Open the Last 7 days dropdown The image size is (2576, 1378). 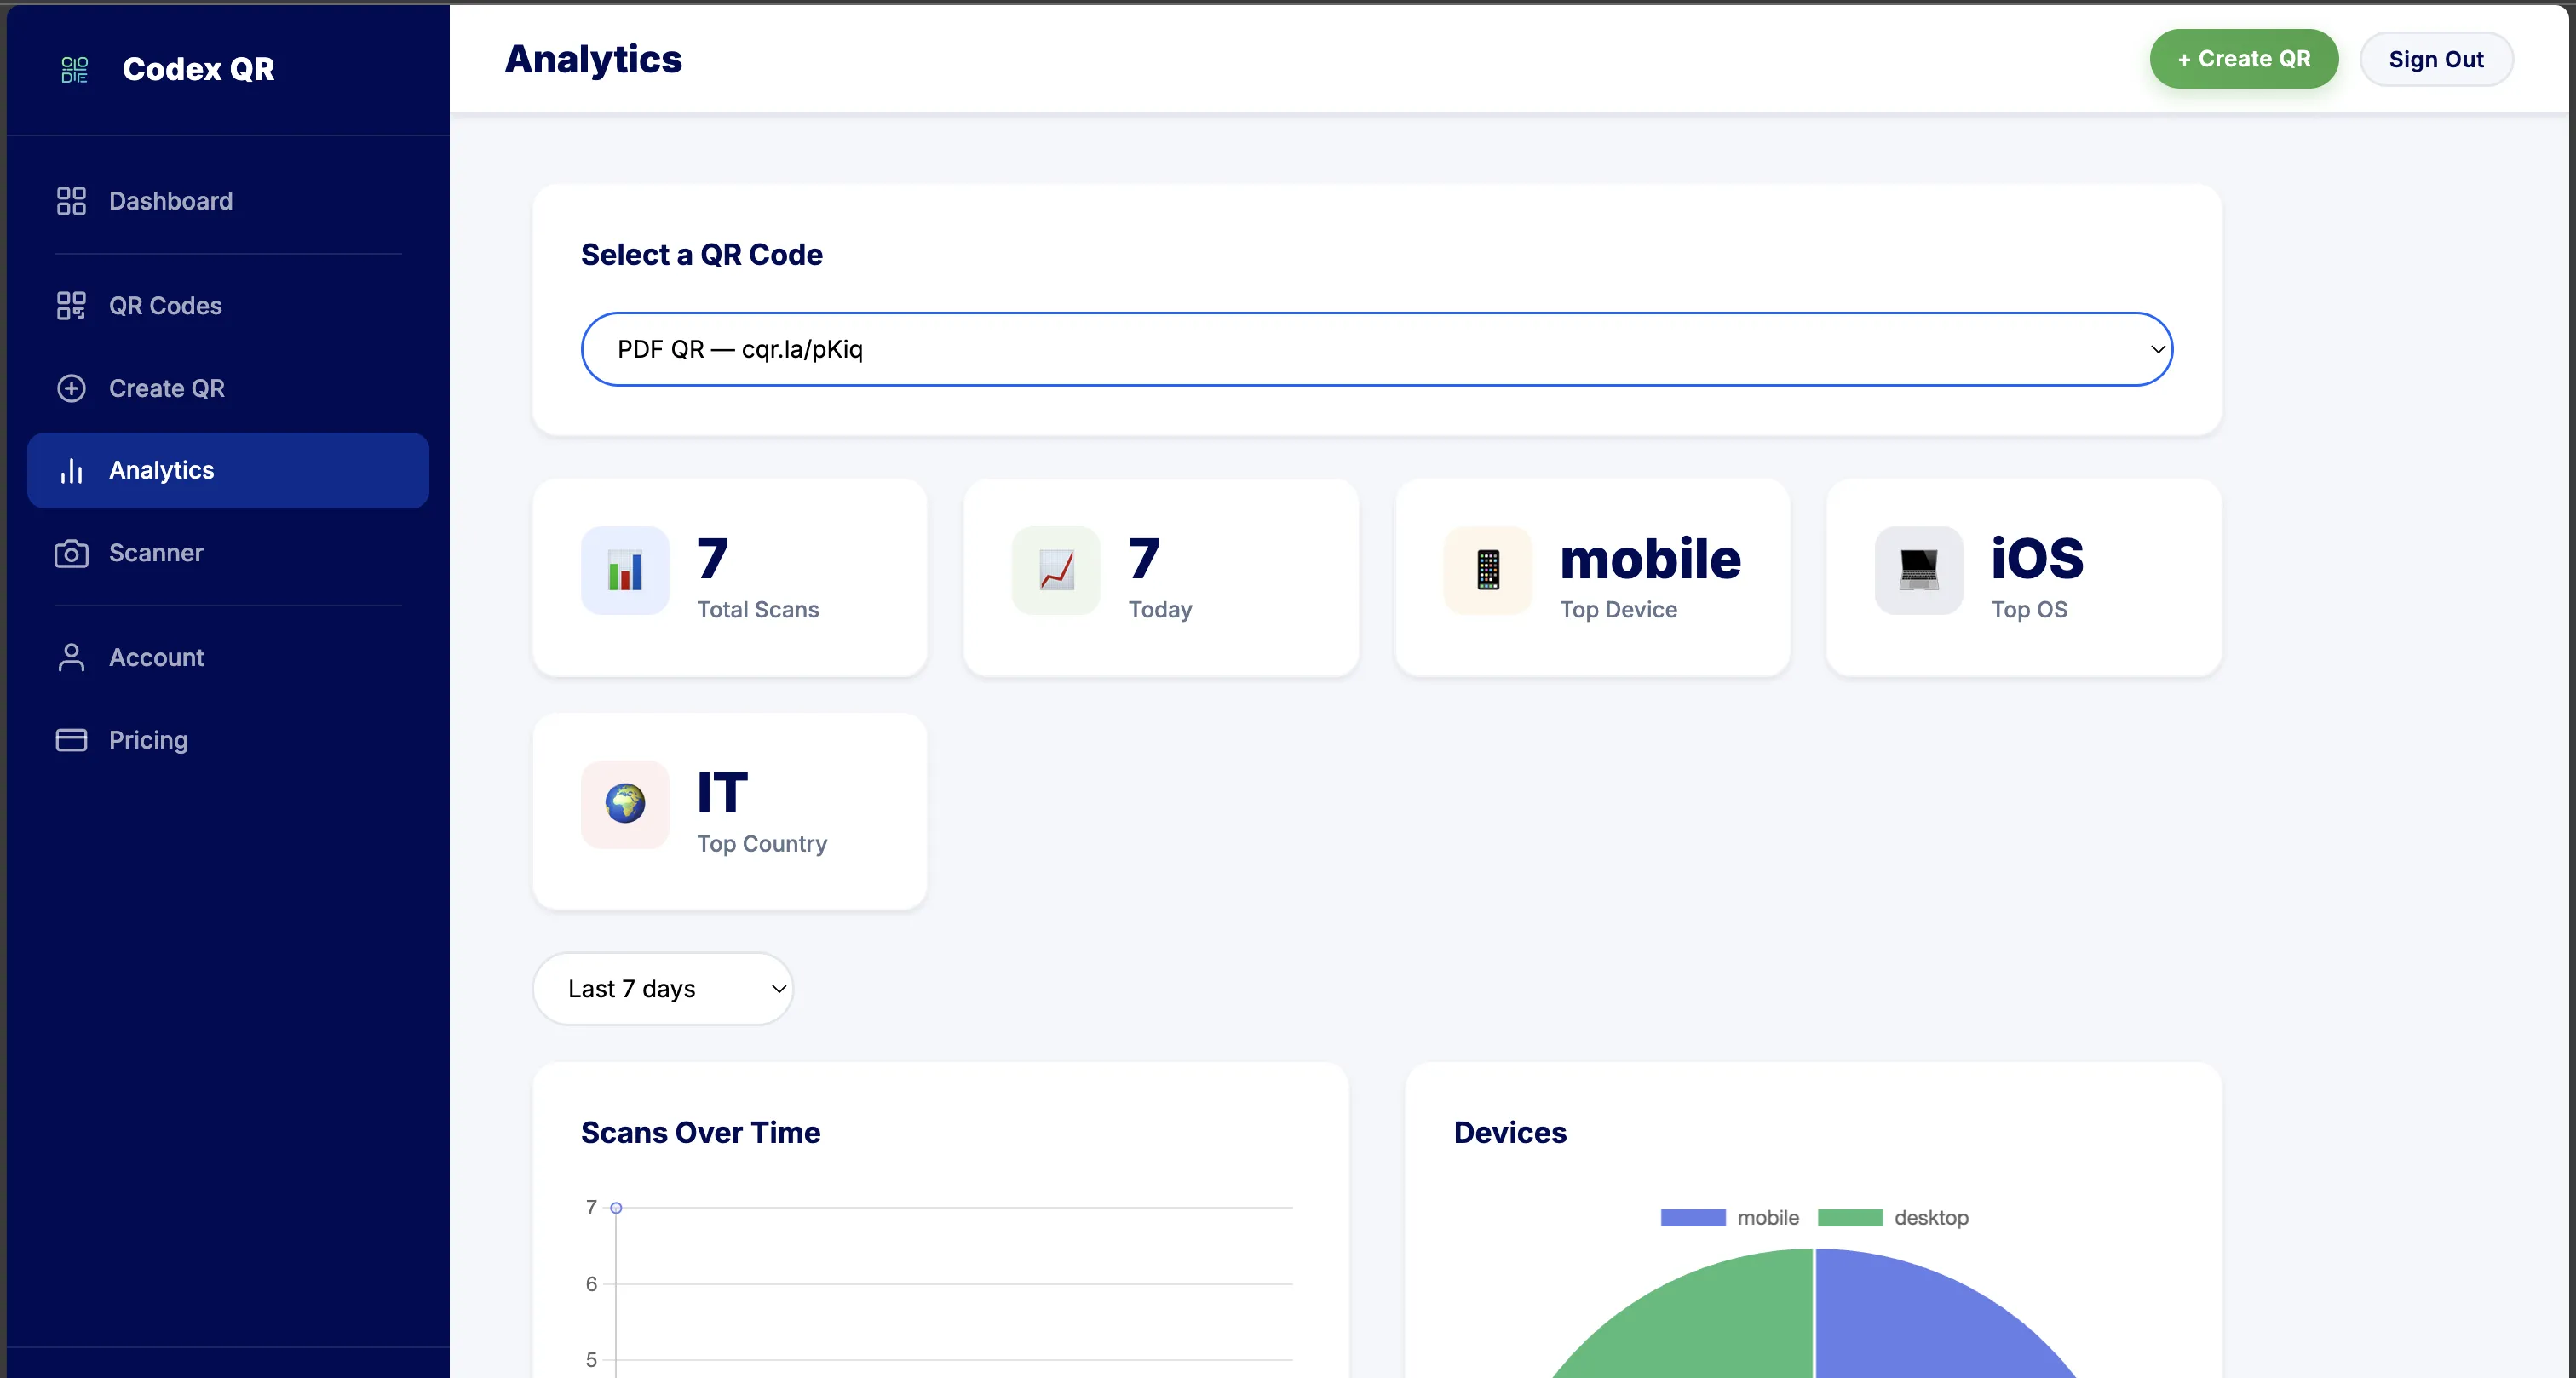click(662, 988)
